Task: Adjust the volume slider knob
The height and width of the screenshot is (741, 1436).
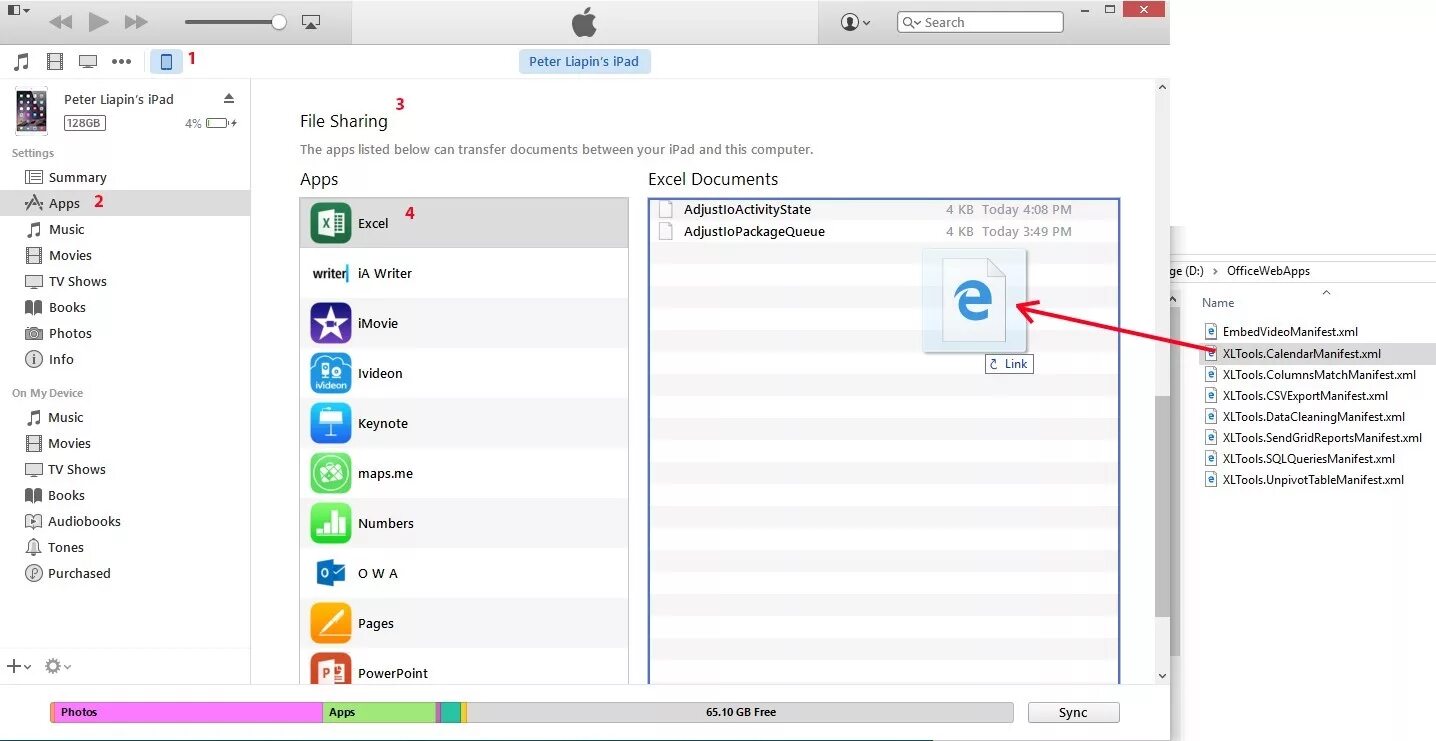Action: [279, 22]
